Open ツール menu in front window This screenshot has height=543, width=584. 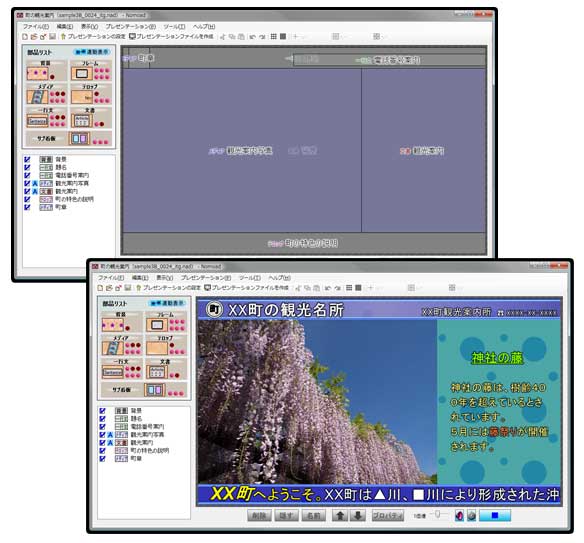click(250, 278)
